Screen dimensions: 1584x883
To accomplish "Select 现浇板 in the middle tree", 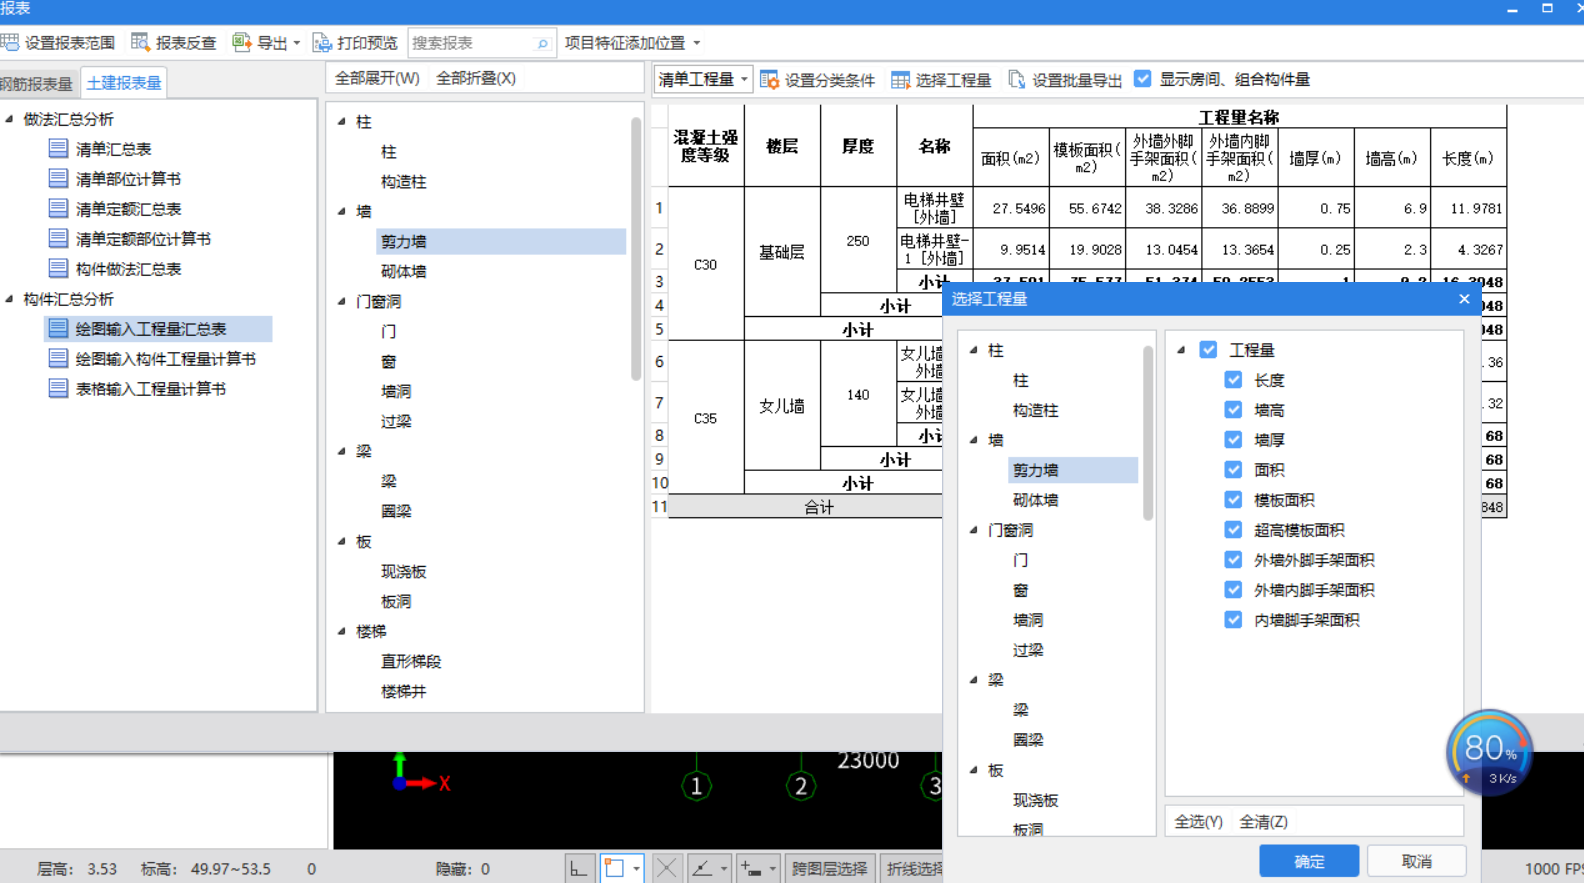I will pyautogui.click(x=404, y=571).
